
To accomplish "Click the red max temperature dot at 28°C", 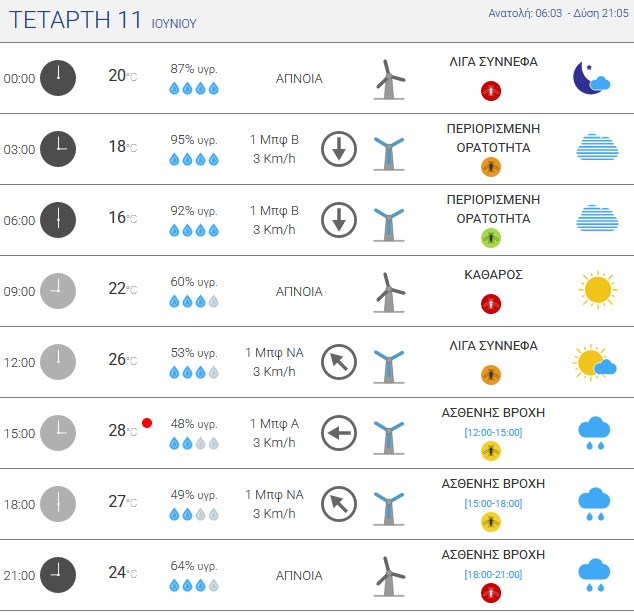I will click(x=147, y=423).
